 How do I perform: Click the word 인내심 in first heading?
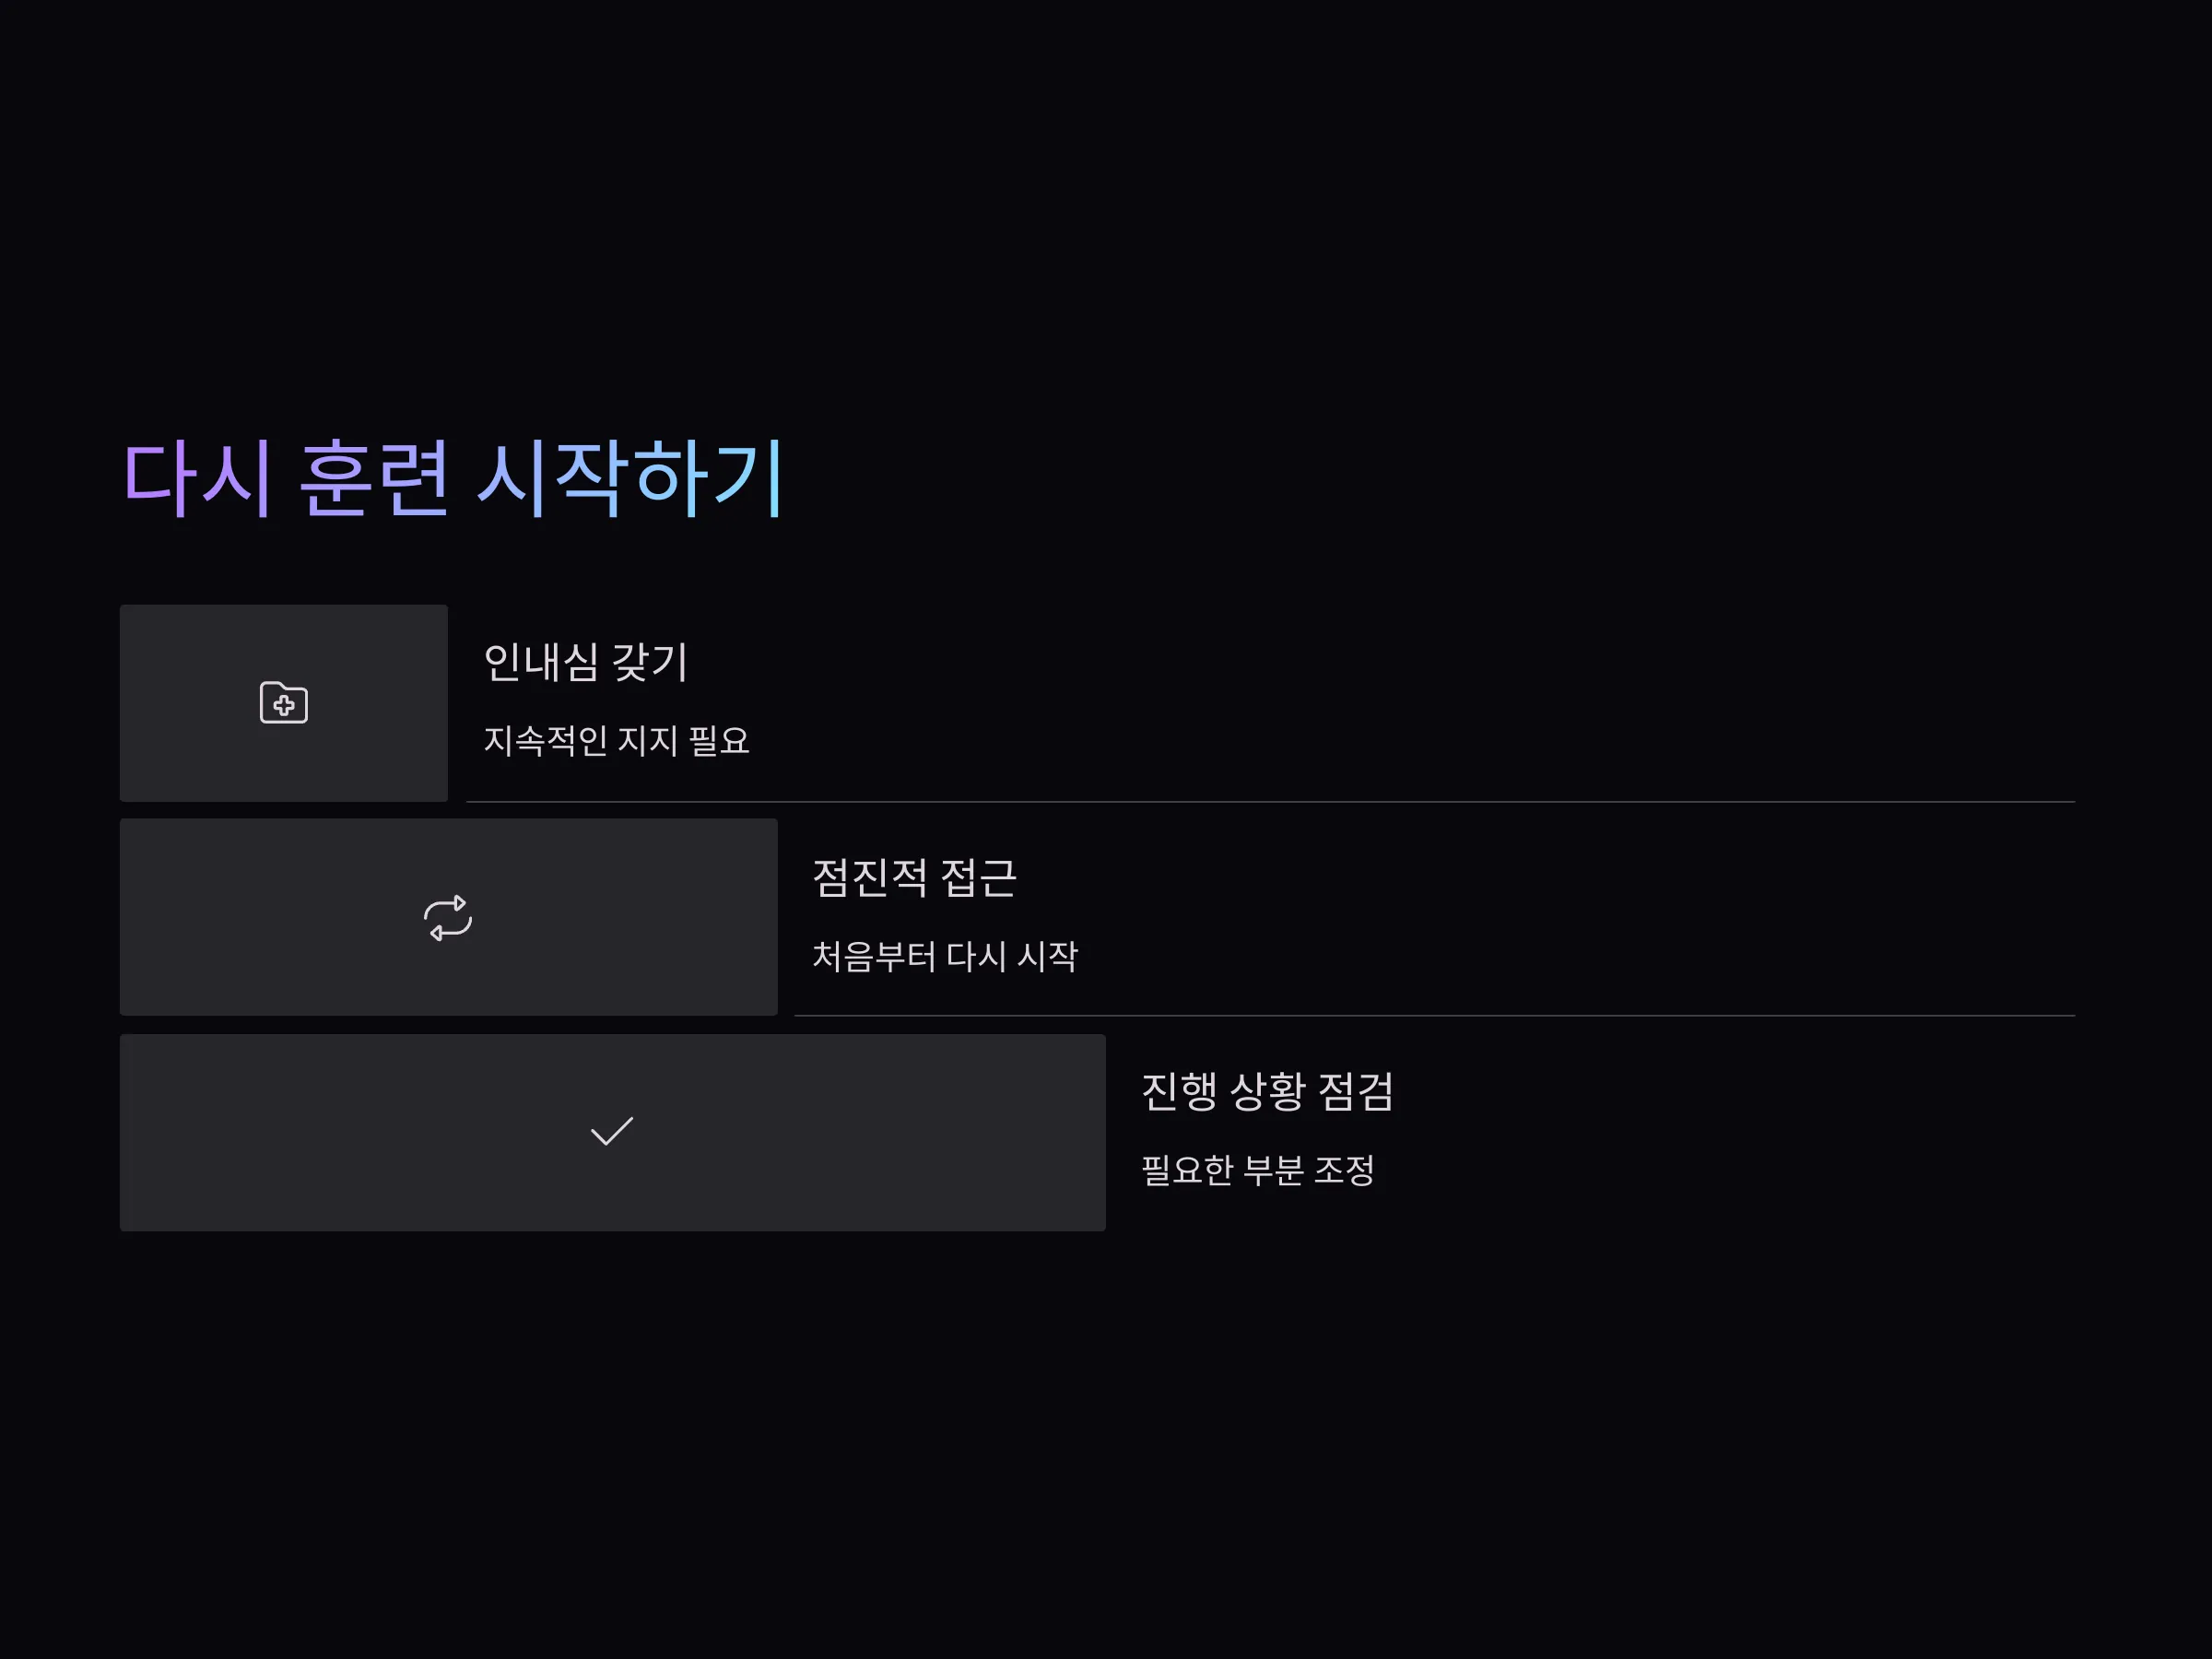(x=541, y=662)
